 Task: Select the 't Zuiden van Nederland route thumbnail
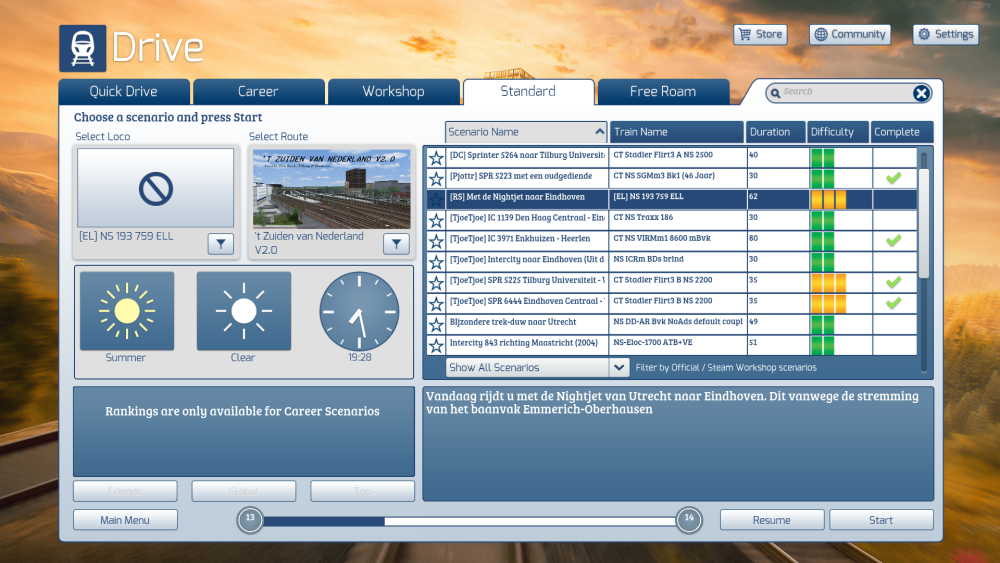tap(331, 188)
